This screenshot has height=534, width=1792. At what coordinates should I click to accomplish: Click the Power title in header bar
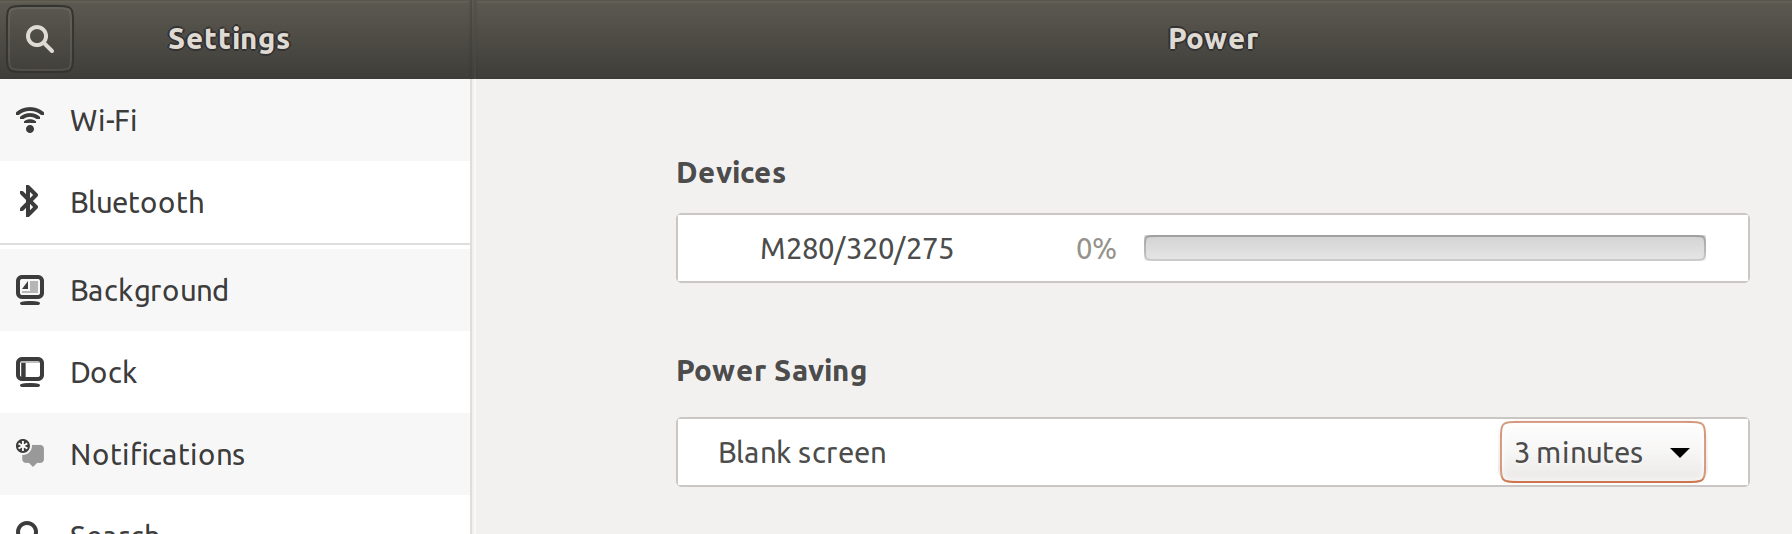(x=1213, y=39)
